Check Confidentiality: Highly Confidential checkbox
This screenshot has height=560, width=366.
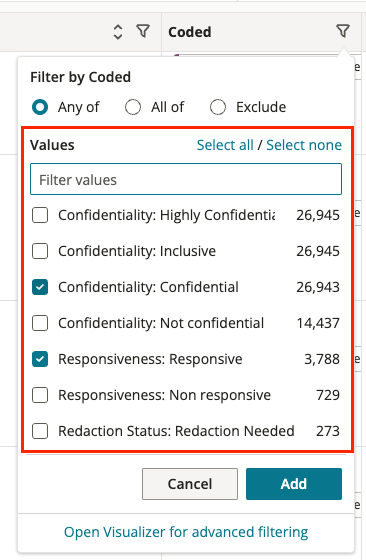click(x=40, y=215)
